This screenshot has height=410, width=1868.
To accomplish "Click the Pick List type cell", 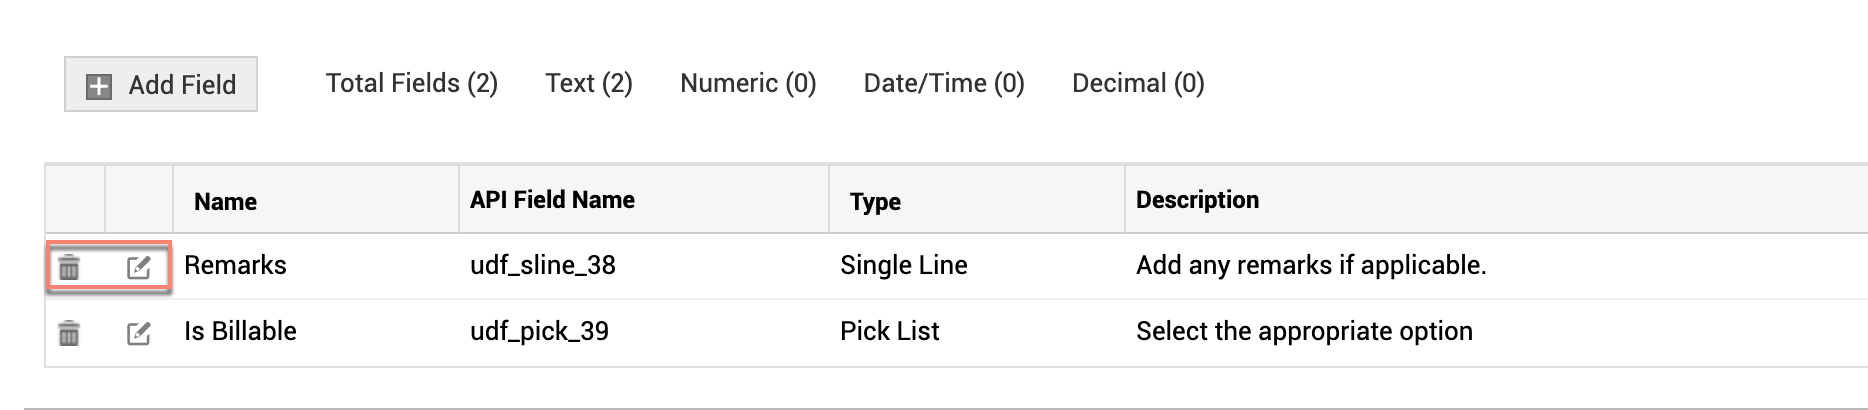I will coord(889,331).
